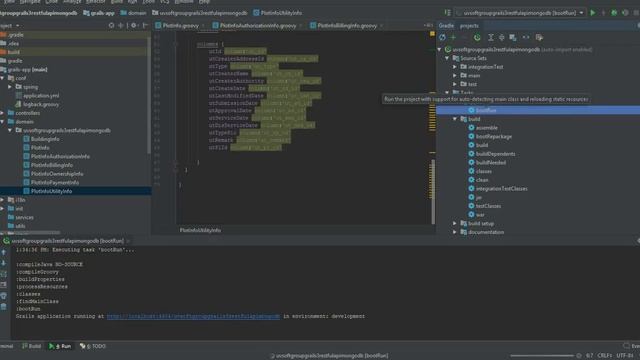Collapse the domain folder in Project tree
This screenshot has height=360, width=640.
[2, 122]
